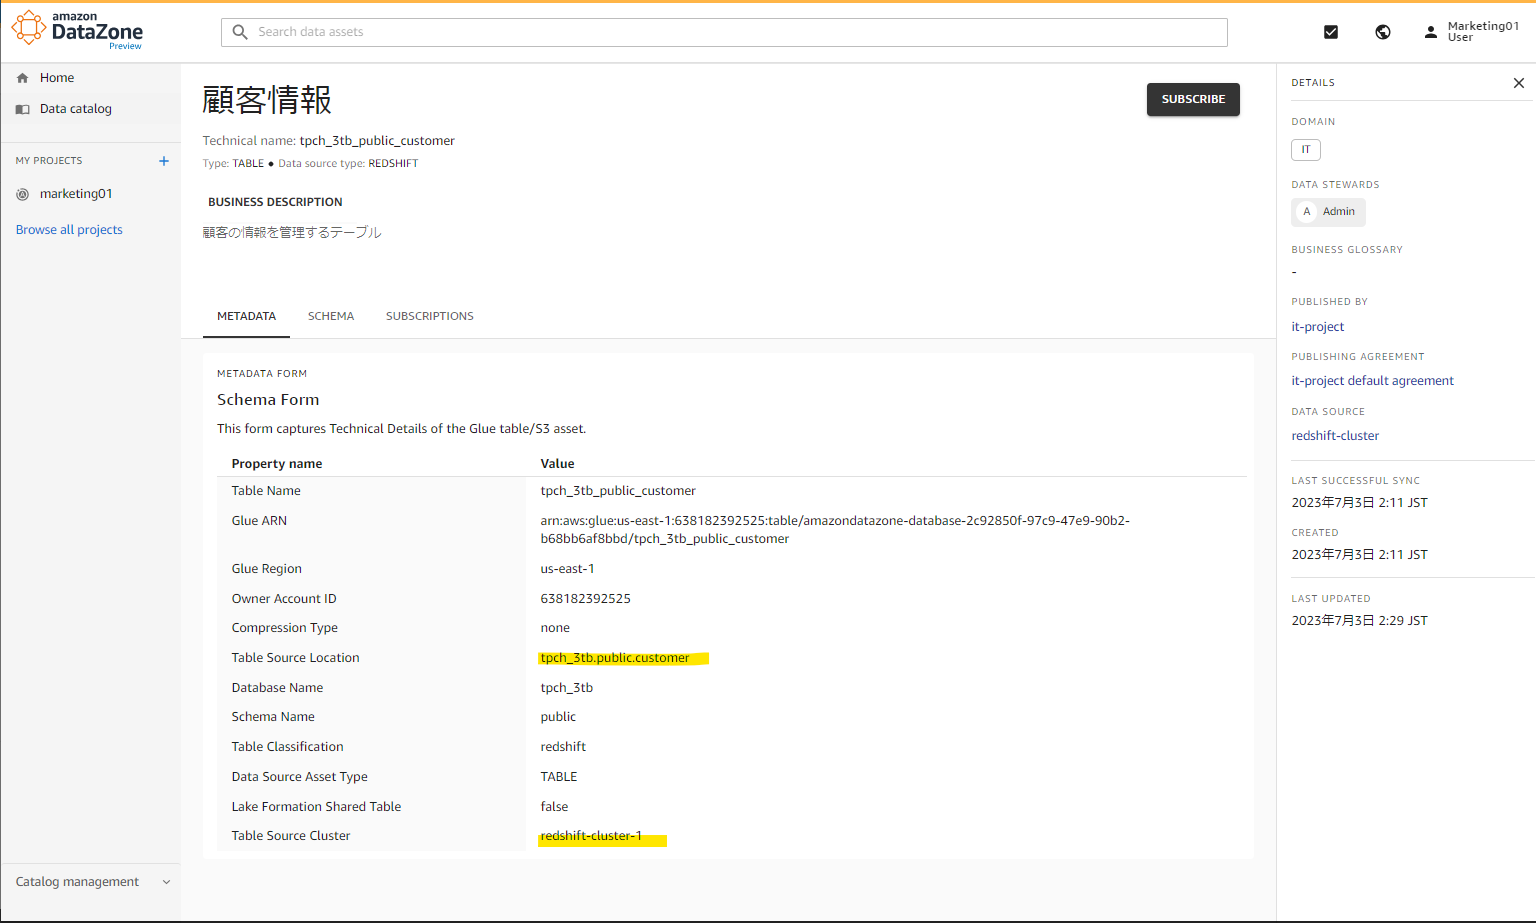
Task: Click the Table Source Location label
Action: point(295,658)
